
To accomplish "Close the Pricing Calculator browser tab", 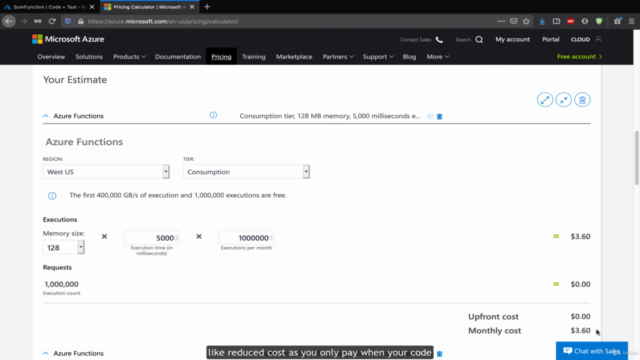I will pyautogui.click(x=192, y=7).
